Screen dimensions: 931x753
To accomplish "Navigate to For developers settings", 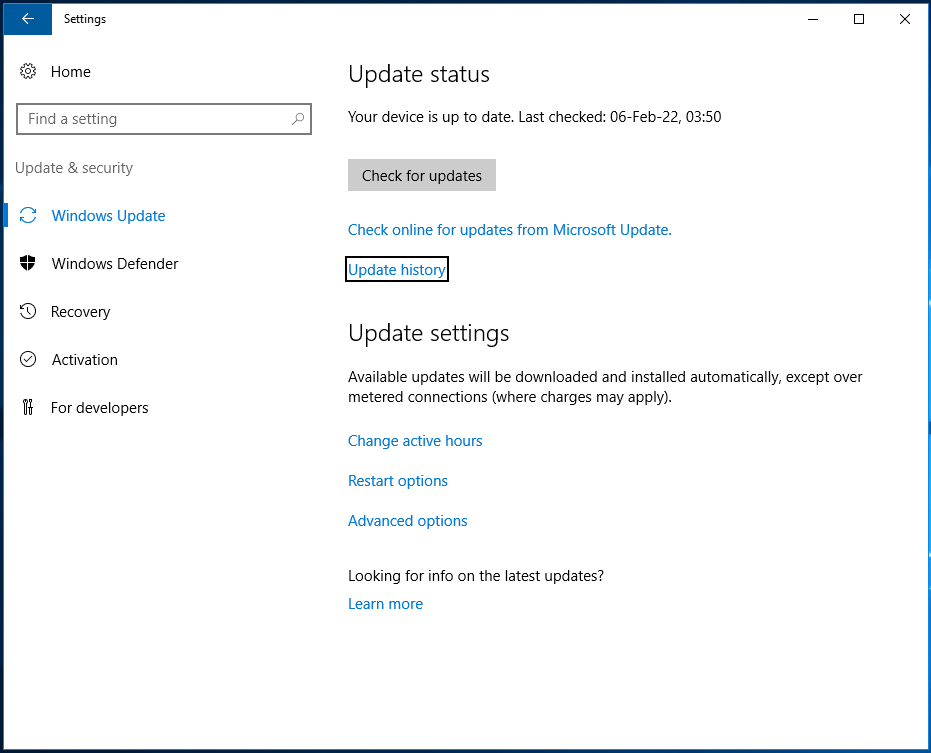I will click(x=100, y=407).
